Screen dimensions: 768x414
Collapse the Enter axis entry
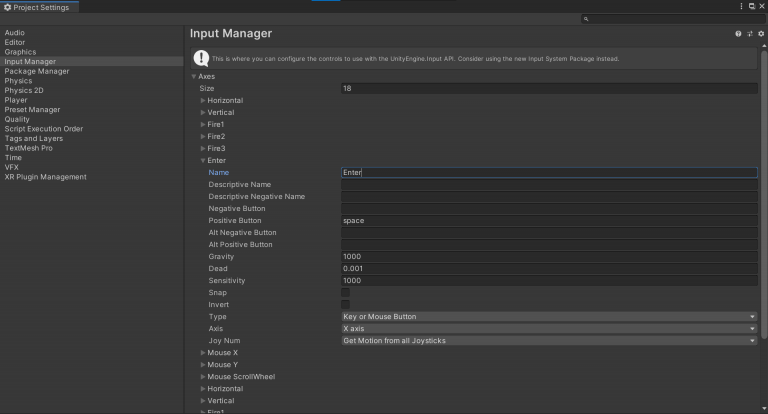[203, 160]
